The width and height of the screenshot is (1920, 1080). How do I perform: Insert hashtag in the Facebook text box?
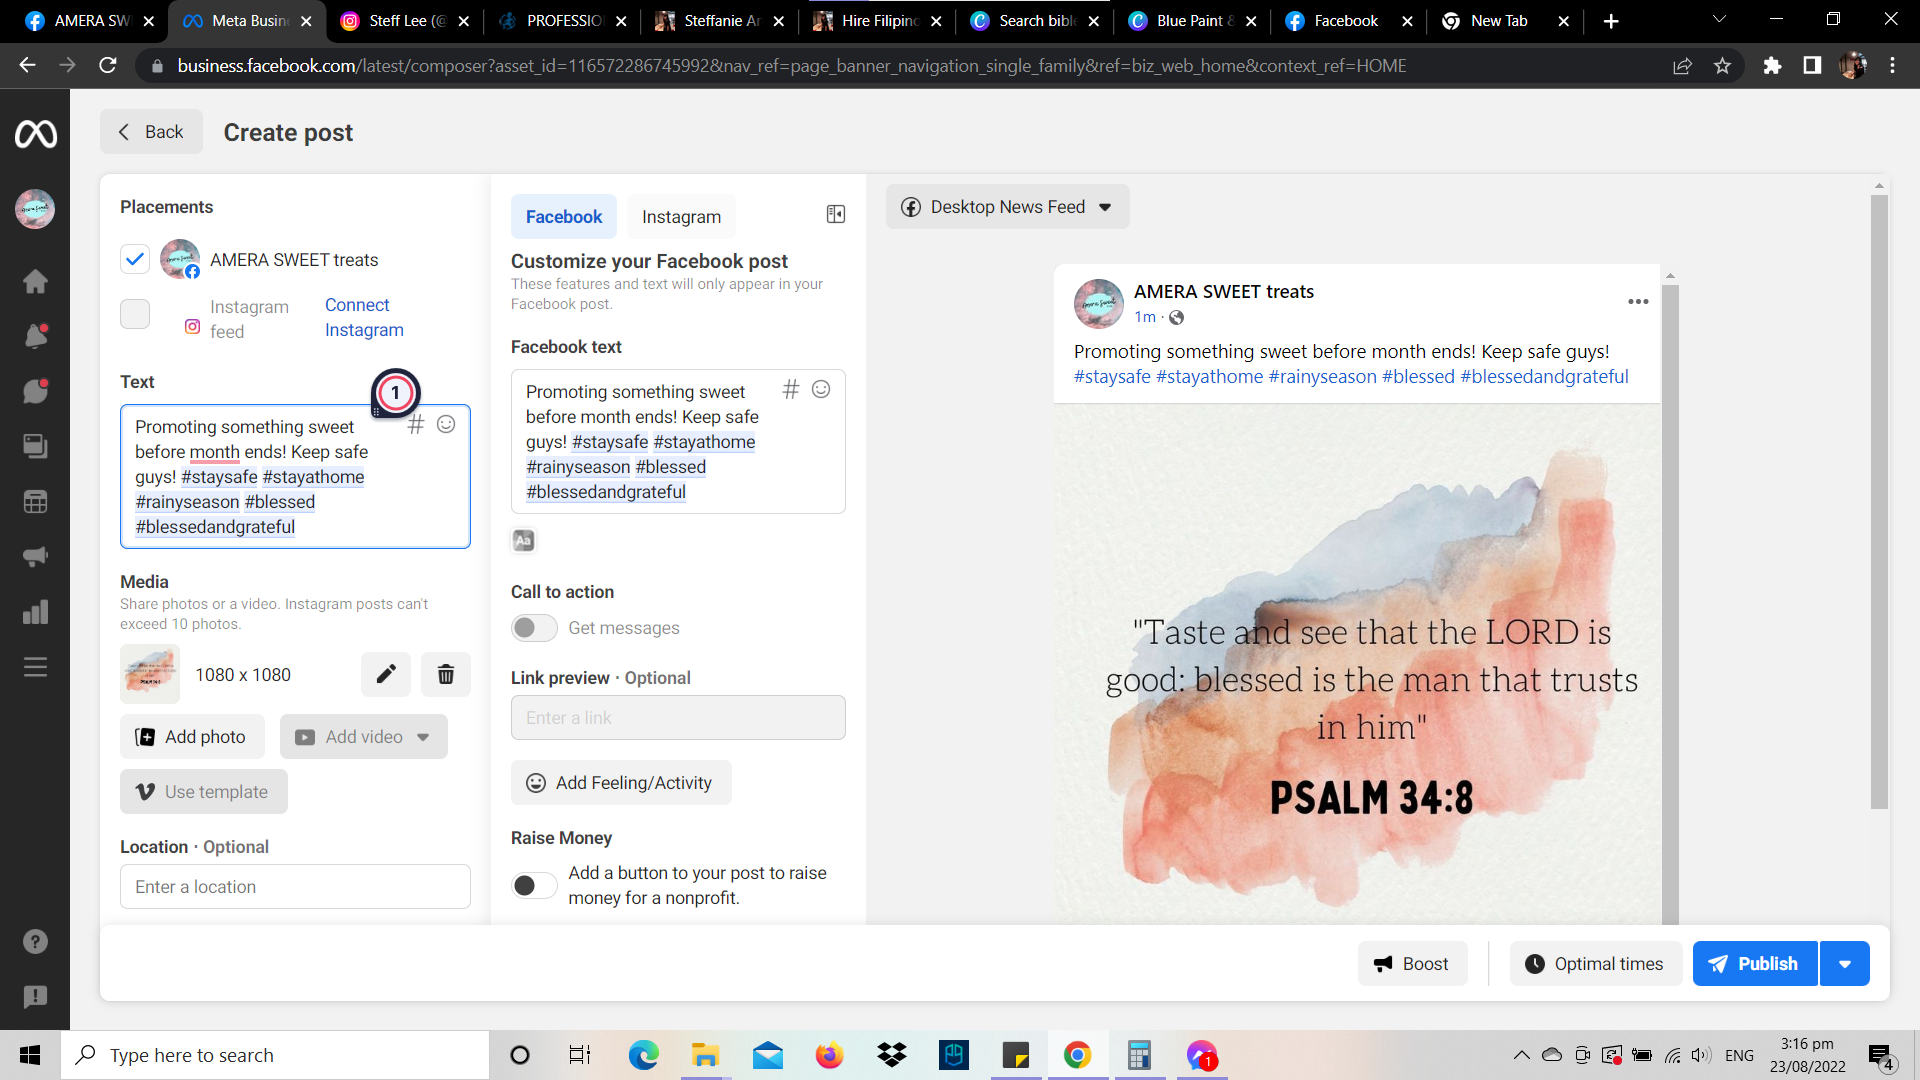coord(790,390)
